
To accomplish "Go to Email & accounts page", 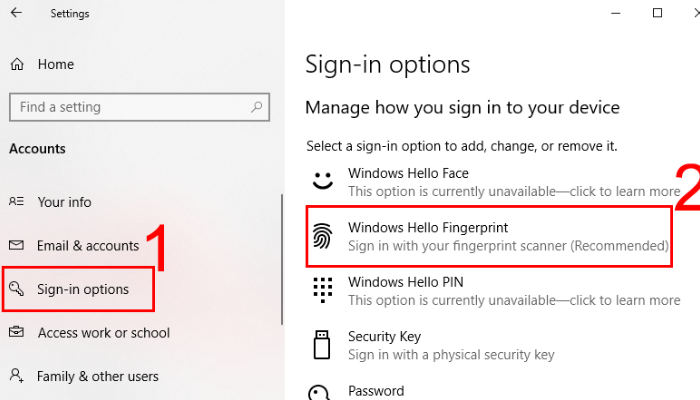I will coord(88,246).
